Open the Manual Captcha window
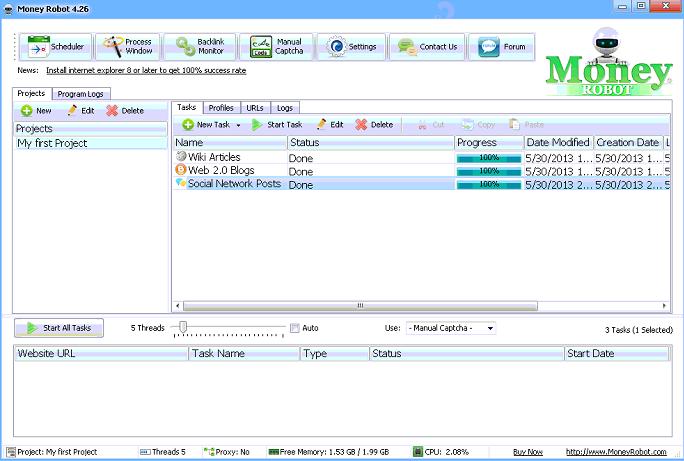 [276, 47]
